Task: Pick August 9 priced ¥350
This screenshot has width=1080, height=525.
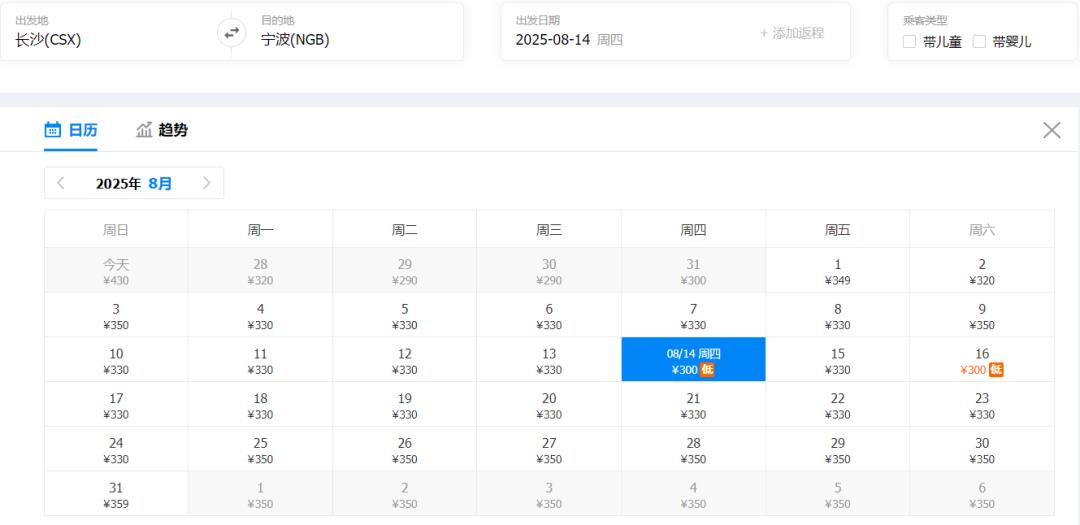Action: (x=982, y=315)
